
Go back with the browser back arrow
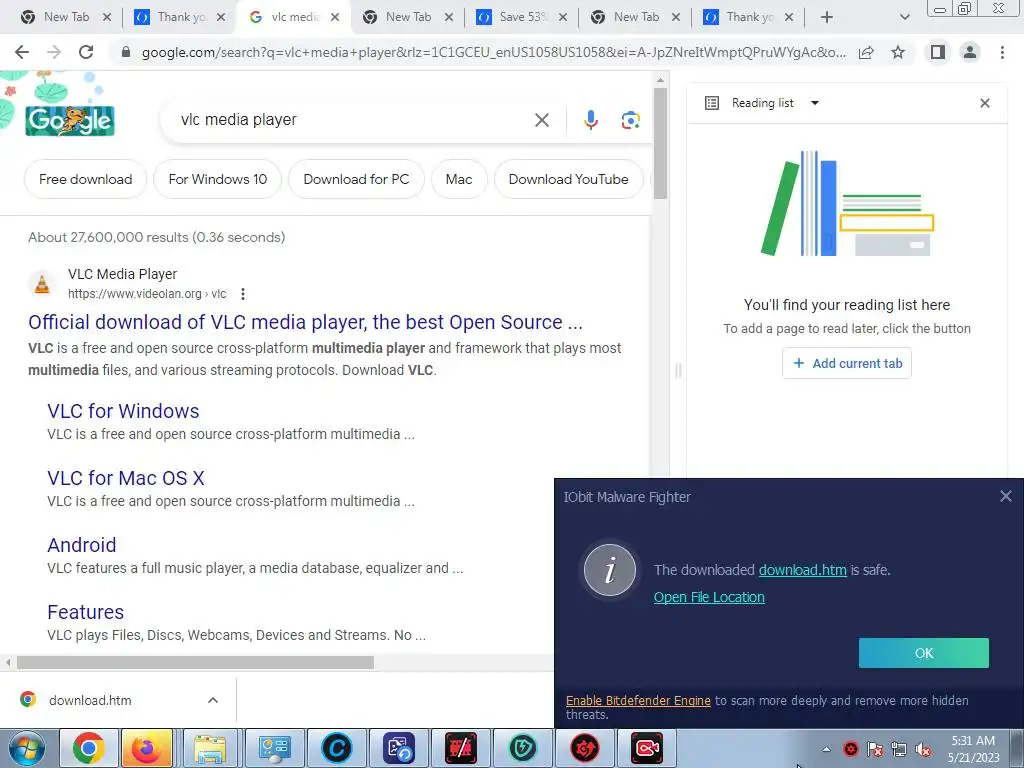pyautogui.click(x=22, y=52)
